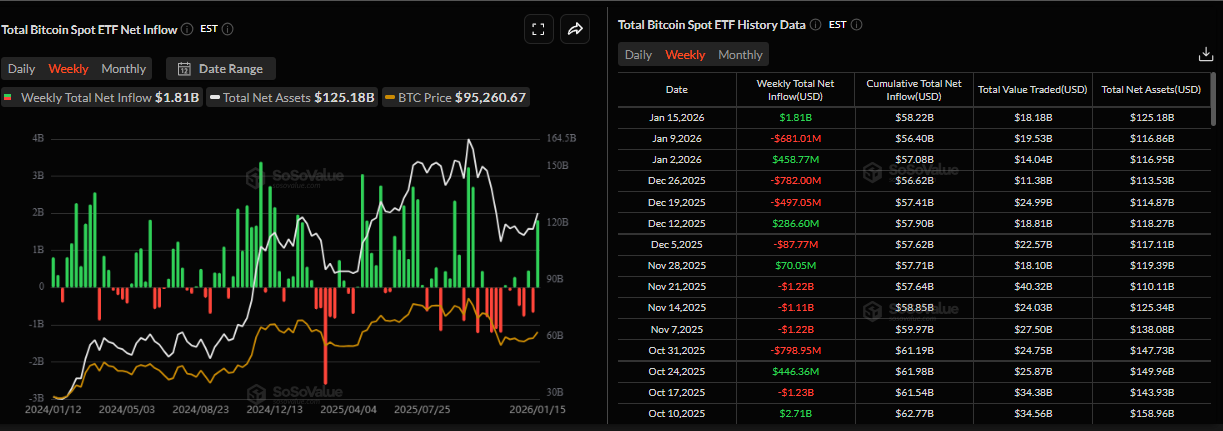Toggle Total Net Assets line on chart
The image size is (1223, 431).
[x=292, y=98]
